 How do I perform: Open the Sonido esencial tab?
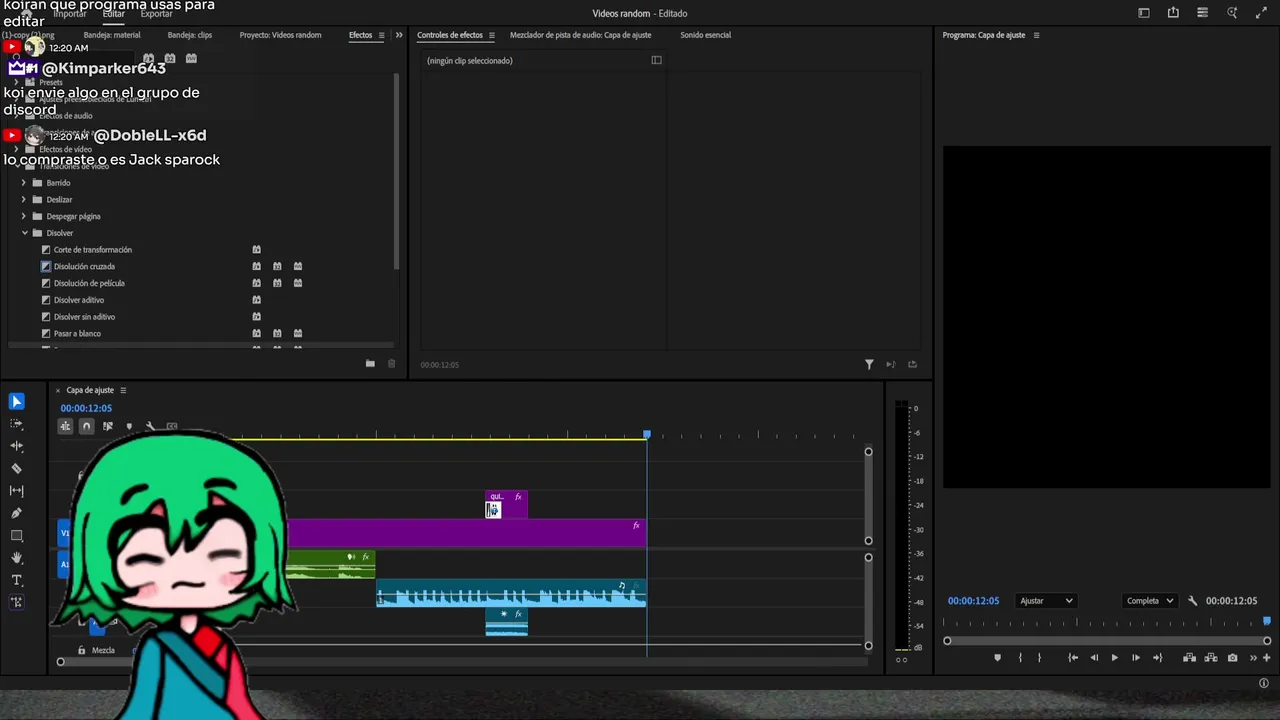coord(705,35)
